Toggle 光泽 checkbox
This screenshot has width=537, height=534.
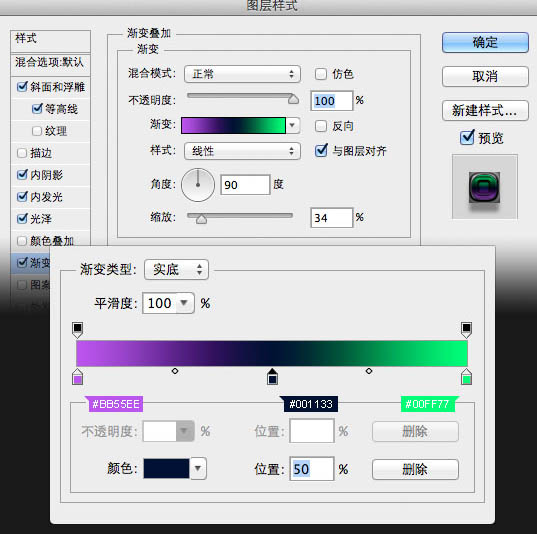[x=22, y=219]
